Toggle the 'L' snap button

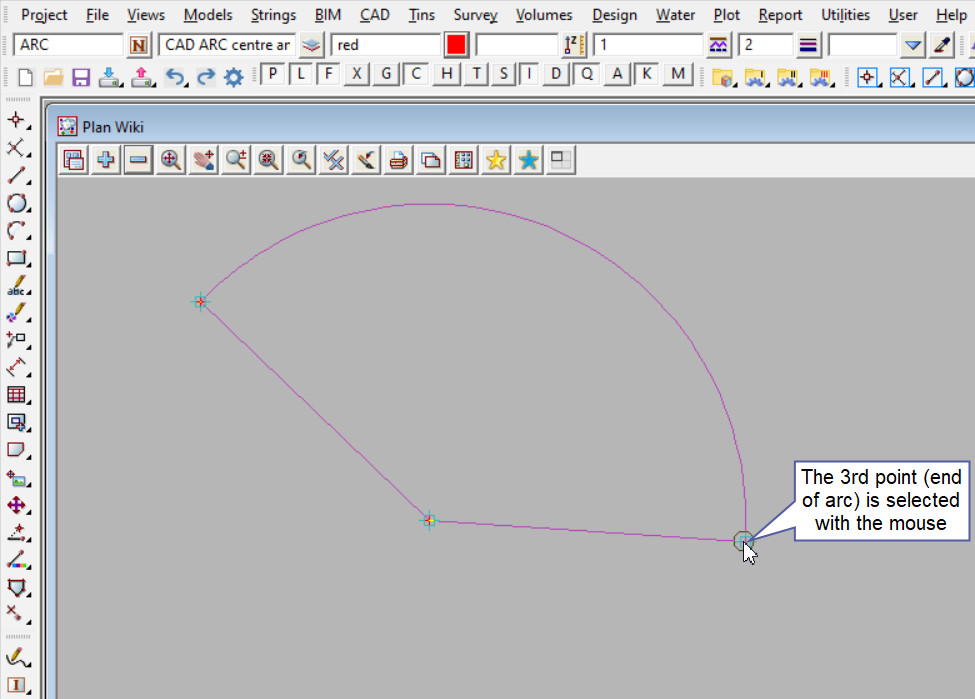pyautogui.click(x=301, y=75)
